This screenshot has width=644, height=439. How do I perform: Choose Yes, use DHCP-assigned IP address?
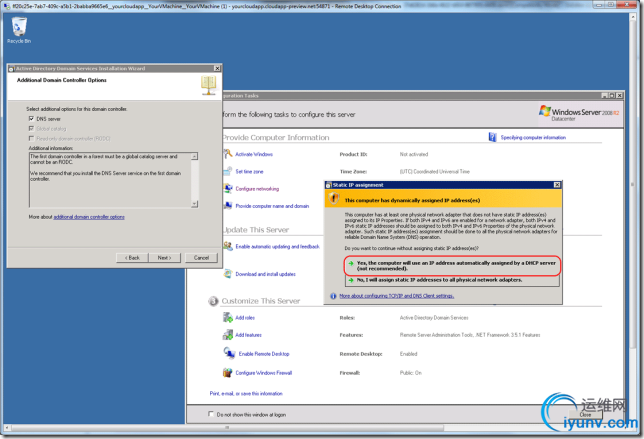pyautogui.click(x=452, y=266)
